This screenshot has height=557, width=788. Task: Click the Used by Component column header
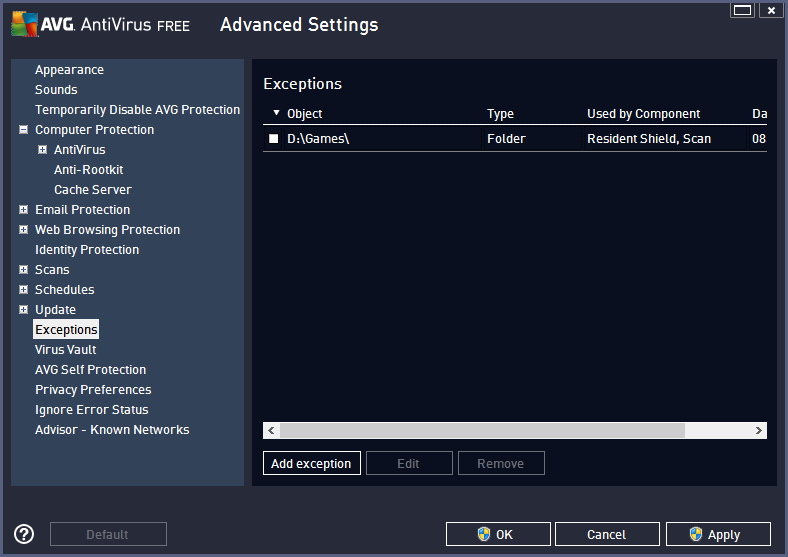[x=643, y=114]
